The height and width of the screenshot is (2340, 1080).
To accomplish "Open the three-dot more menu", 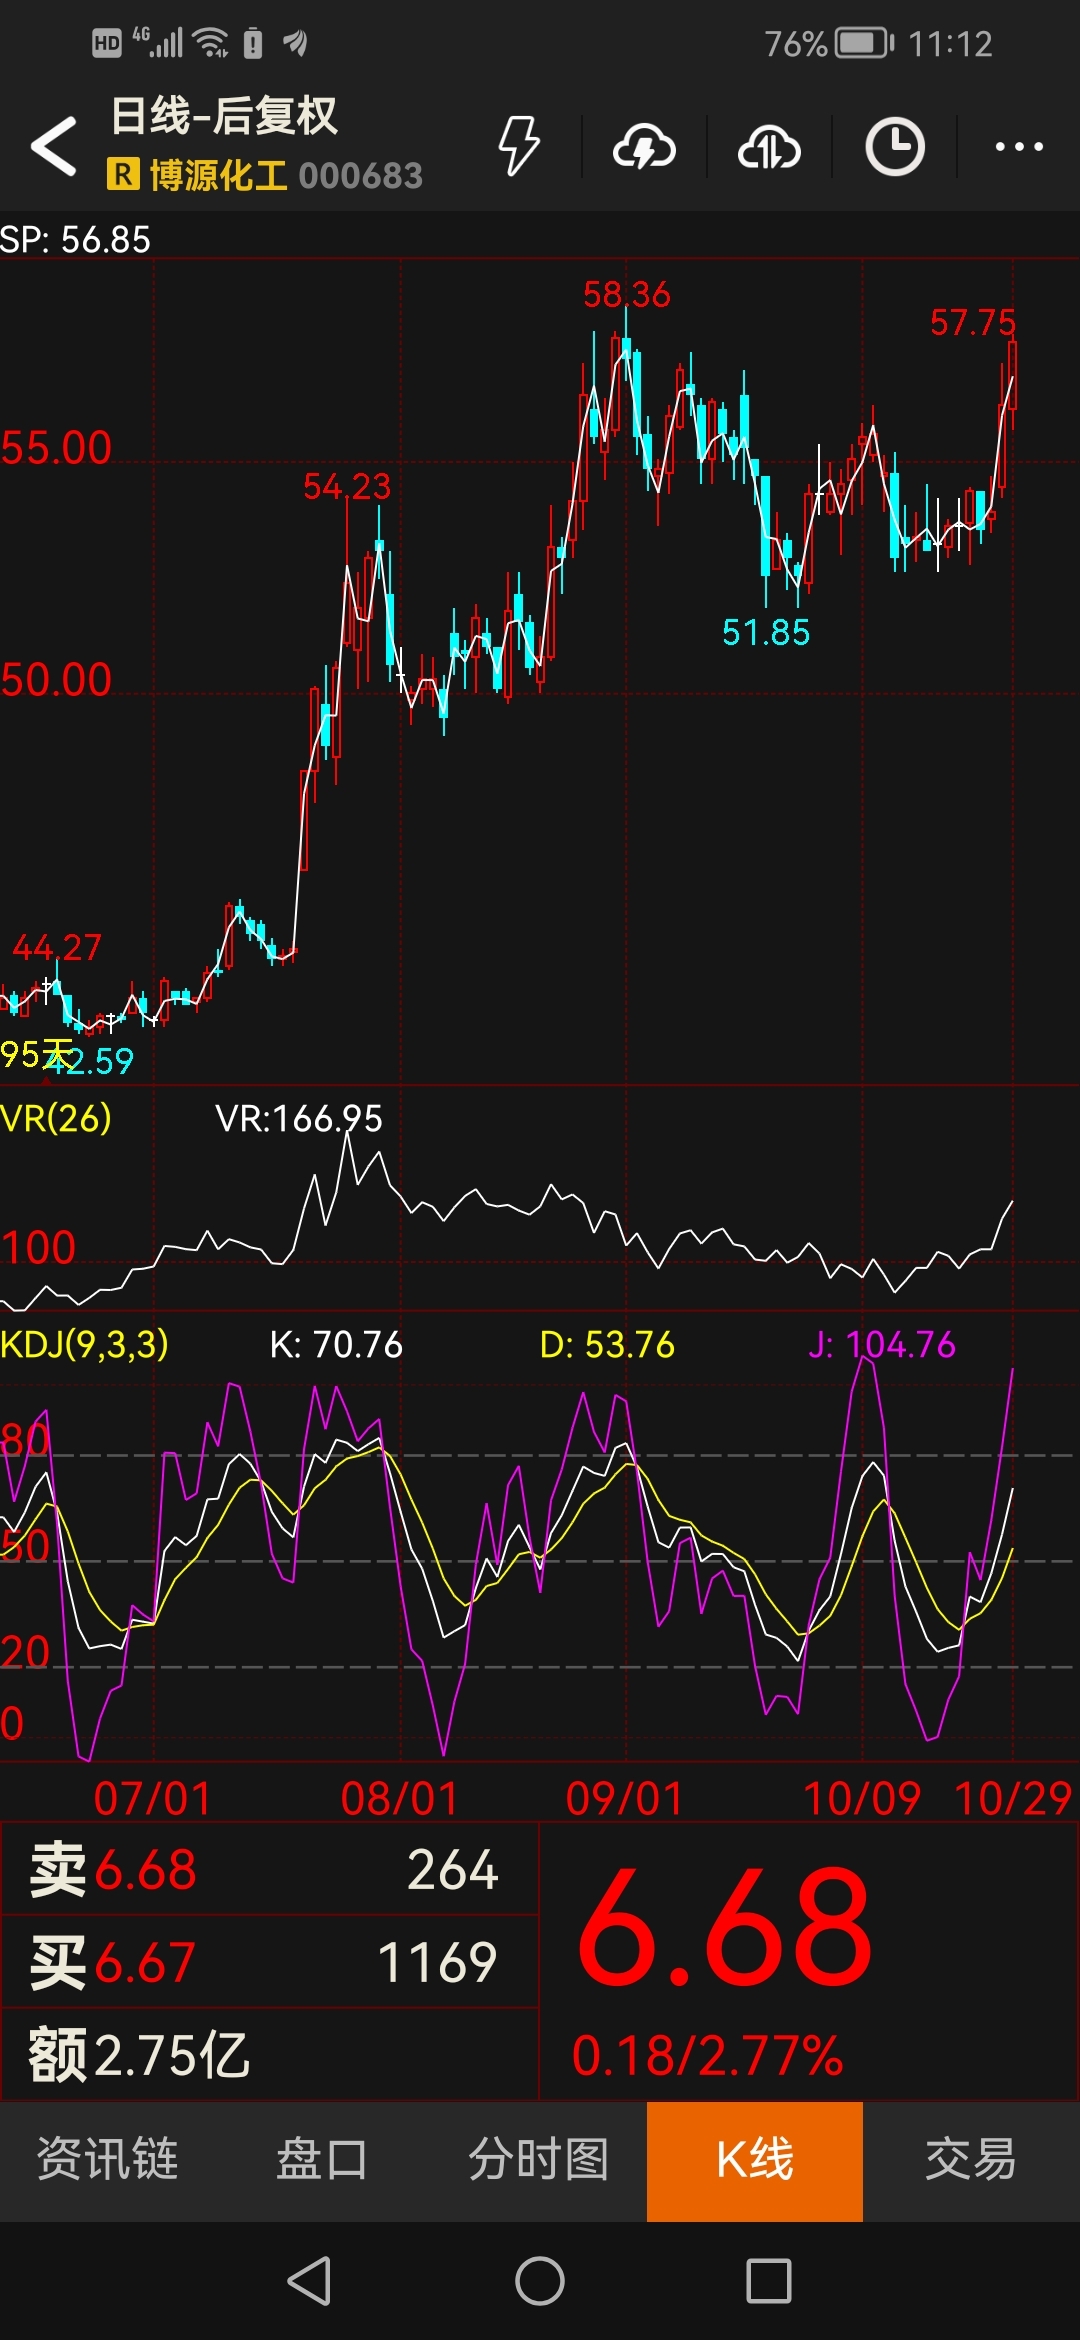I will [1019, 147].
